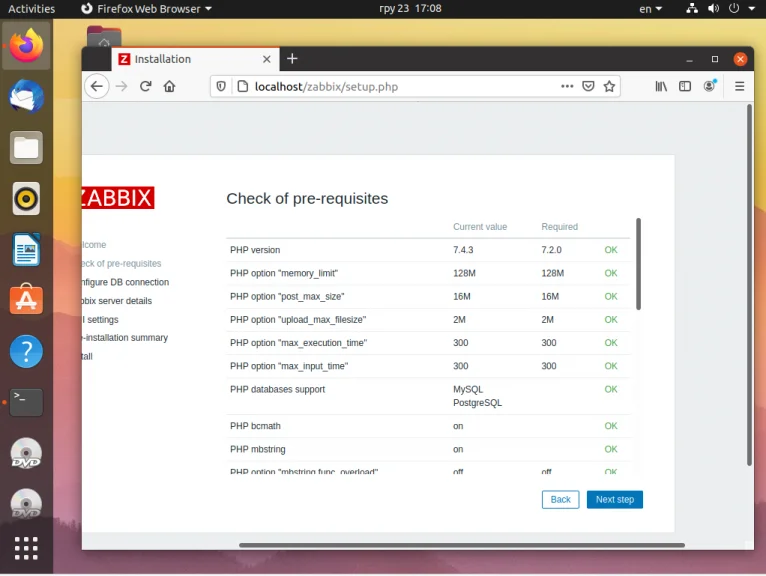Open the clock and calendar in top bar

(x=410, y=9)
